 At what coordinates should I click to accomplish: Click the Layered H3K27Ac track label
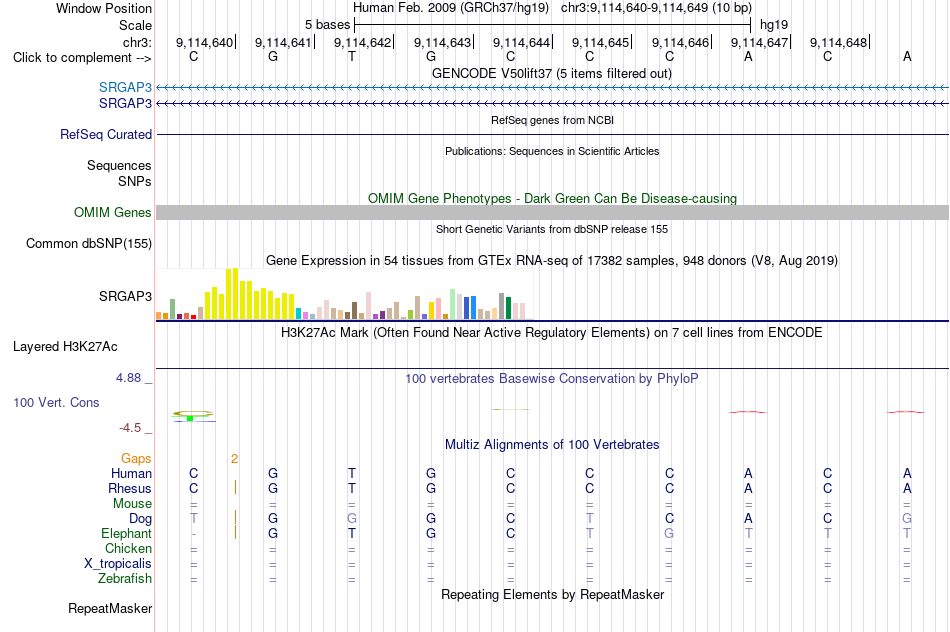(x=65, y=347)
